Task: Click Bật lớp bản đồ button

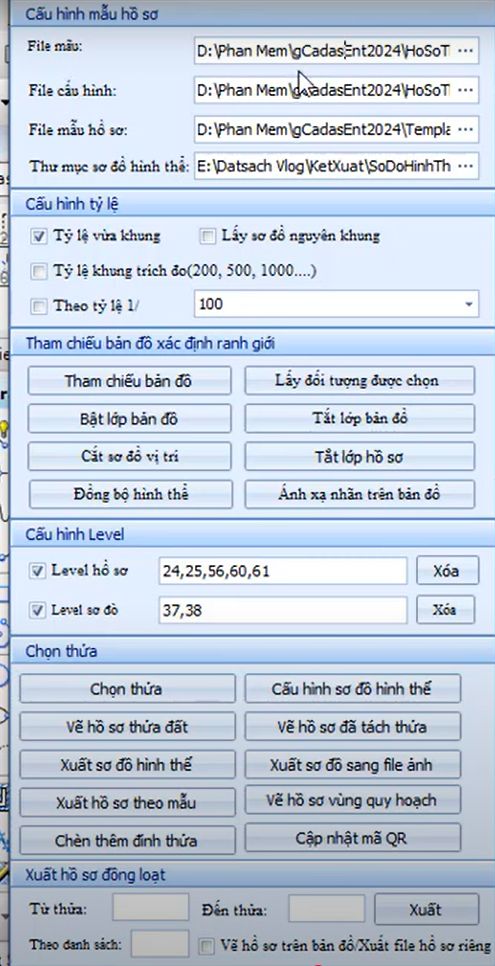Action: coord(129,419)
